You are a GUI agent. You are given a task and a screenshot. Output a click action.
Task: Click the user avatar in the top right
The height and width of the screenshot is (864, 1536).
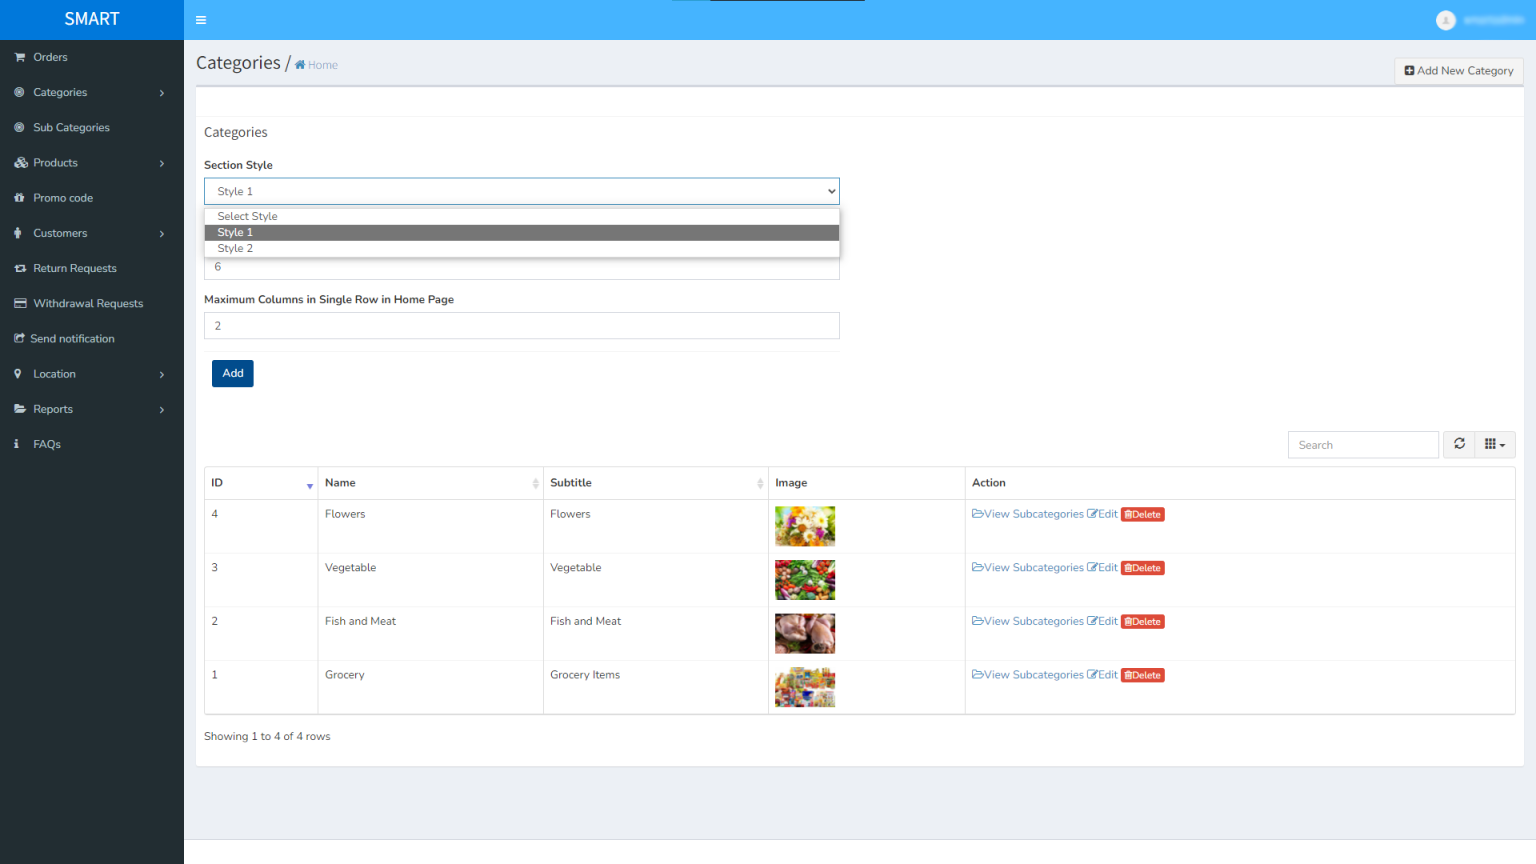pyautogui.click(x=1446, y=19)
